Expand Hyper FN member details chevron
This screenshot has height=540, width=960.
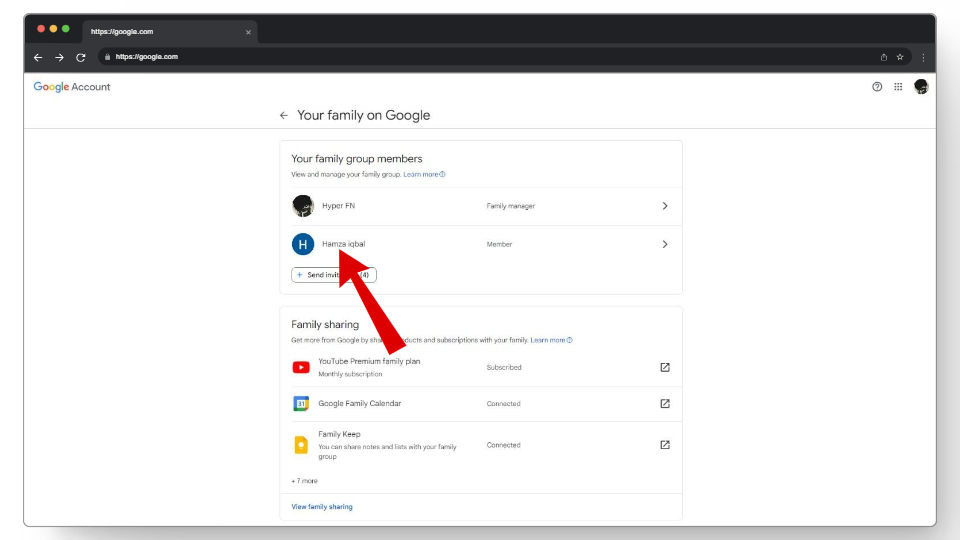click(665, 206)
